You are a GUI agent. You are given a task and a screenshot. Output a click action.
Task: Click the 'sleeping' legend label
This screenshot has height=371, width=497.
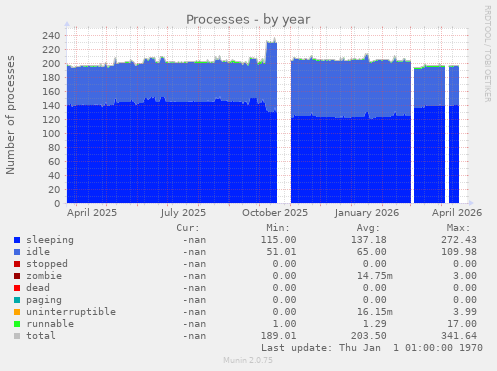coord(50,240)
